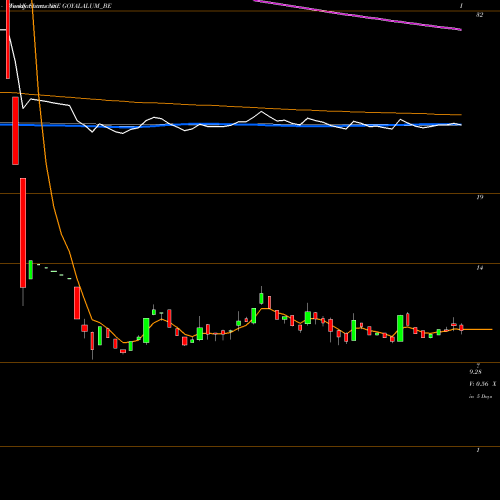Click the 9.28 current price value

[475, 372]
